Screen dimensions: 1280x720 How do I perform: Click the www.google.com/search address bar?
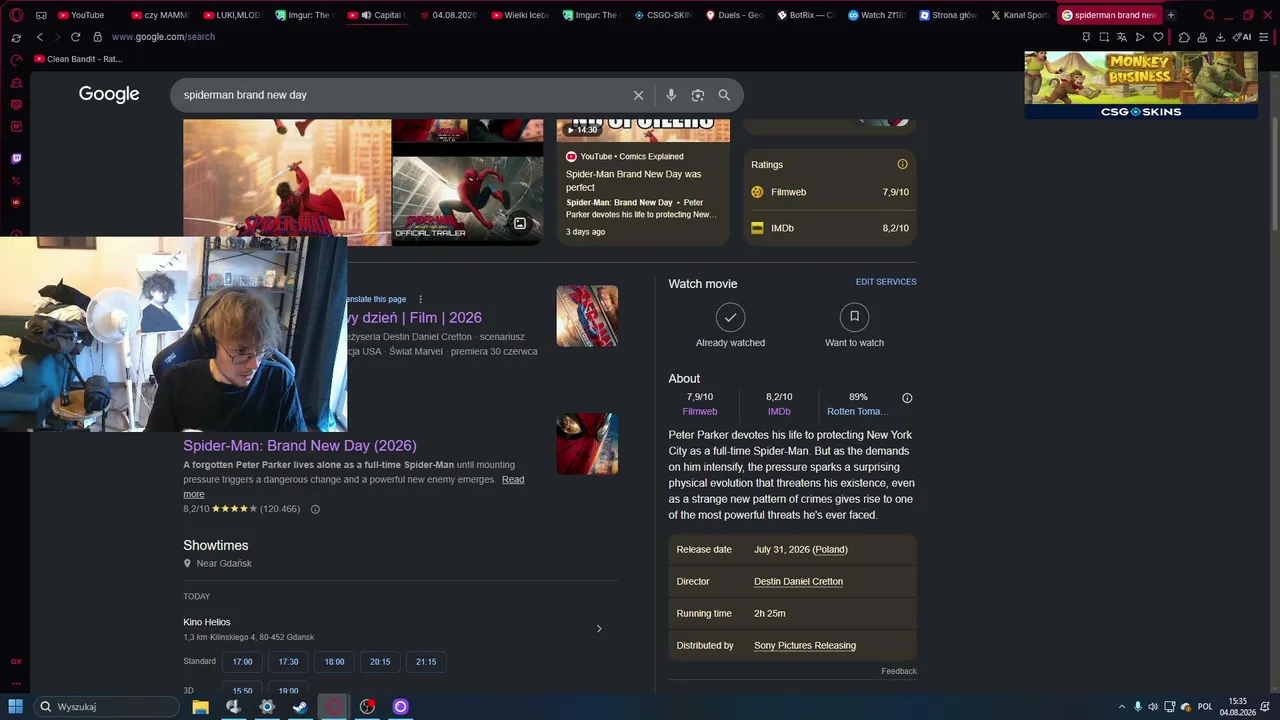pyautogui.click(x=163, y=37)
